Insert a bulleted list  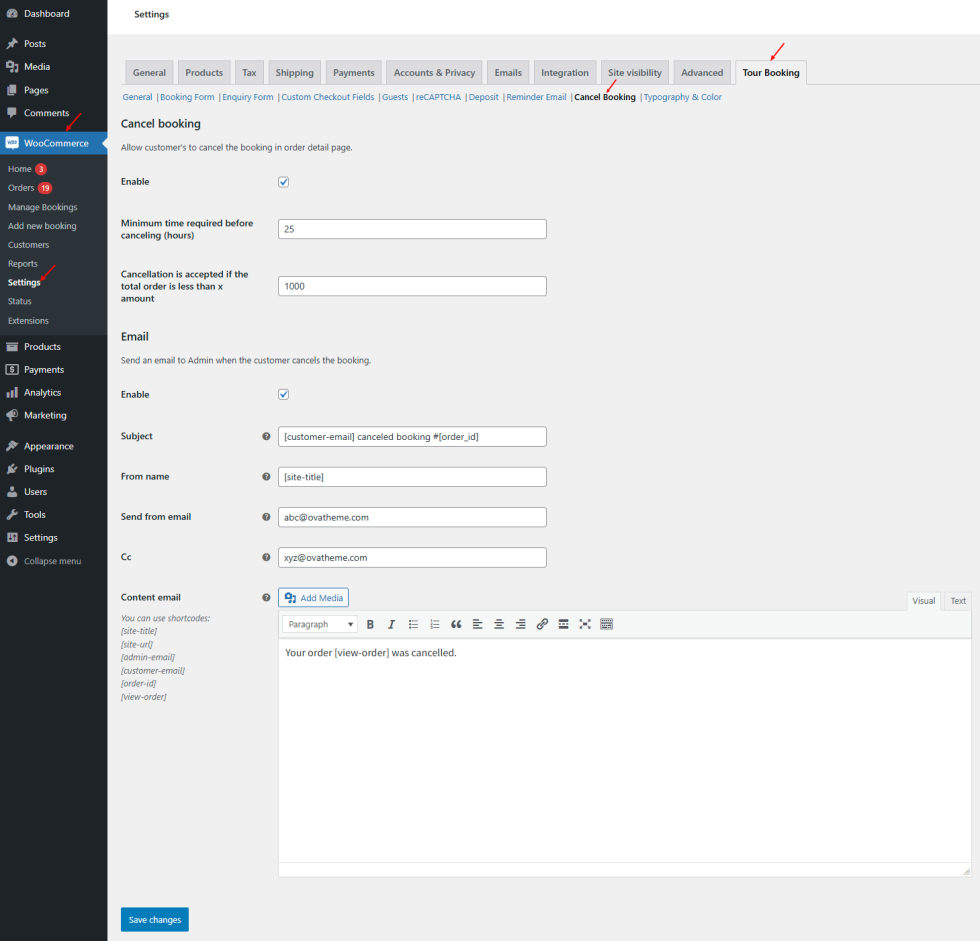click(x=413, y=624)
